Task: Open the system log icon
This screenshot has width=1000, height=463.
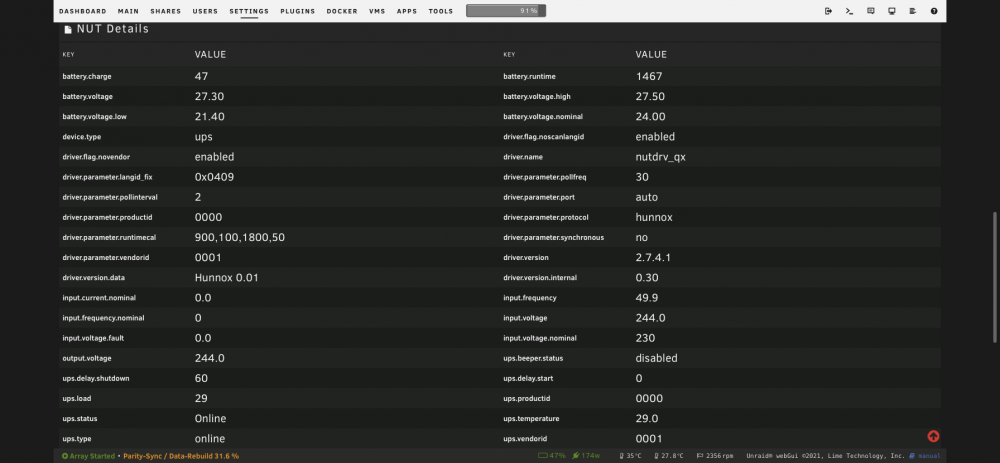Action: point(913,11)
